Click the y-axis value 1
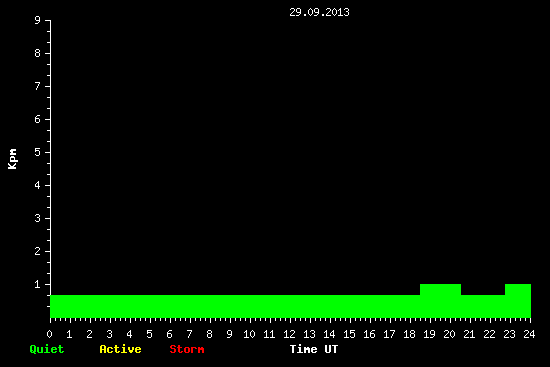This screenshot has height=367, width=550. [38, 284]
